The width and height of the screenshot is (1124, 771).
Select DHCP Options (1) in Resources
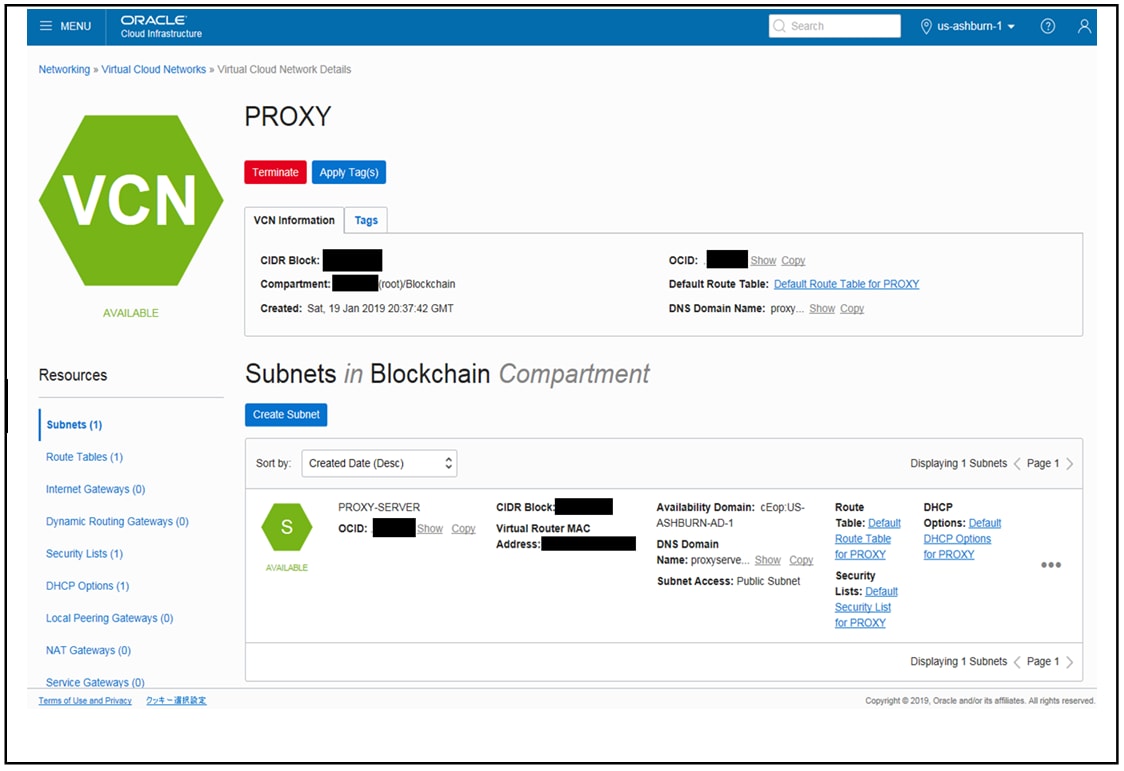pyautogui.click(x=87, y=585)
